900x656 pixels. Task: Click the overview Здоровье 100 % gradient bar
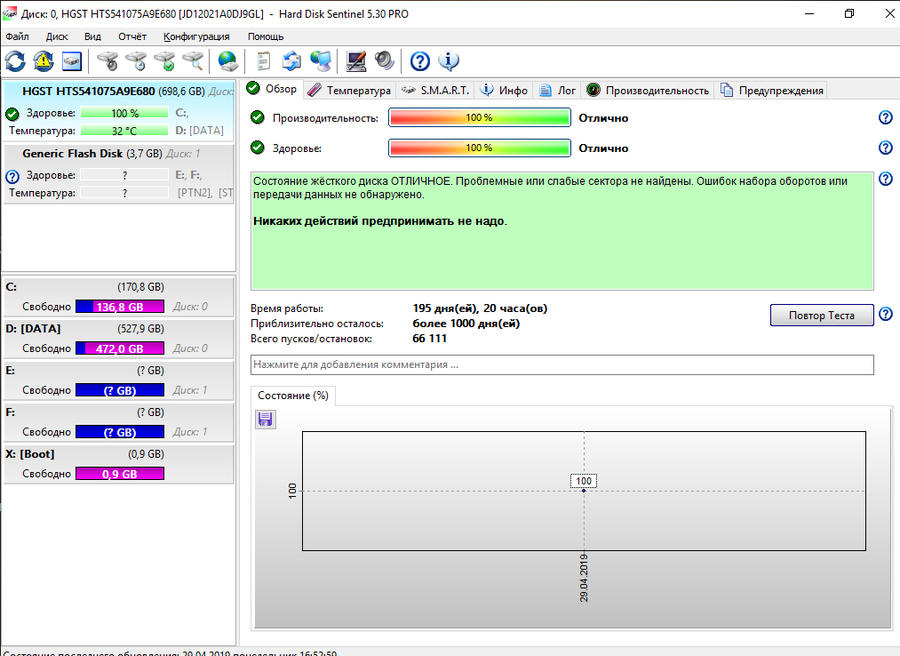click(479, 148)
